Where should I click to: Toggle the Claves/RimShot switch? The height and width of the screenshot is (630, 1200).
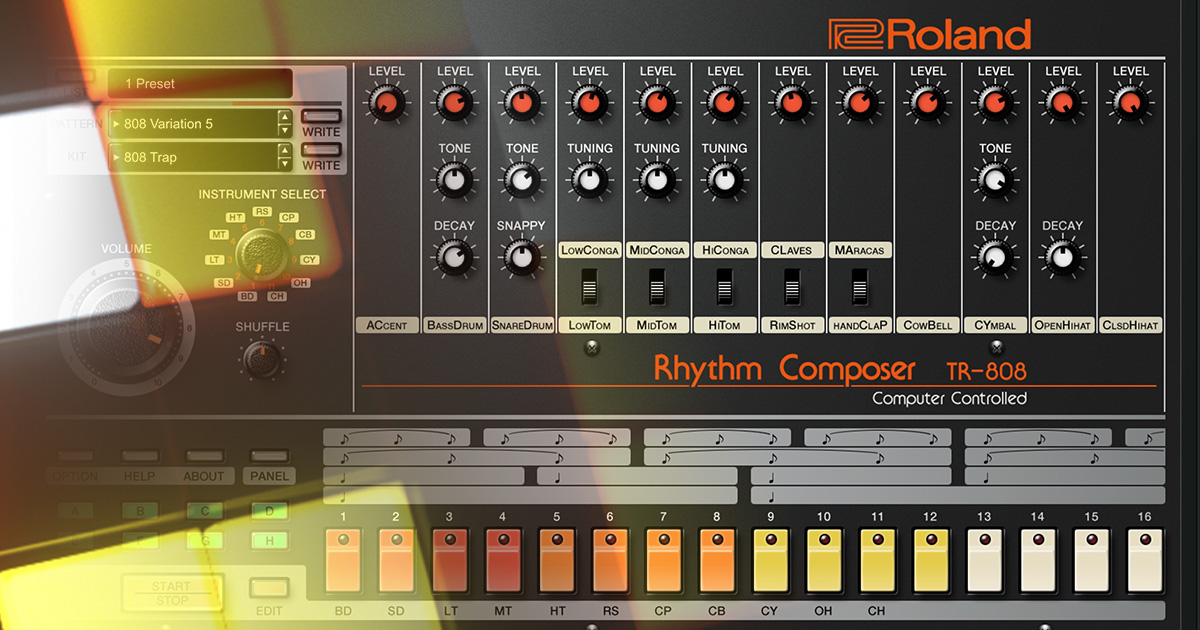click(x=792, y=289)
